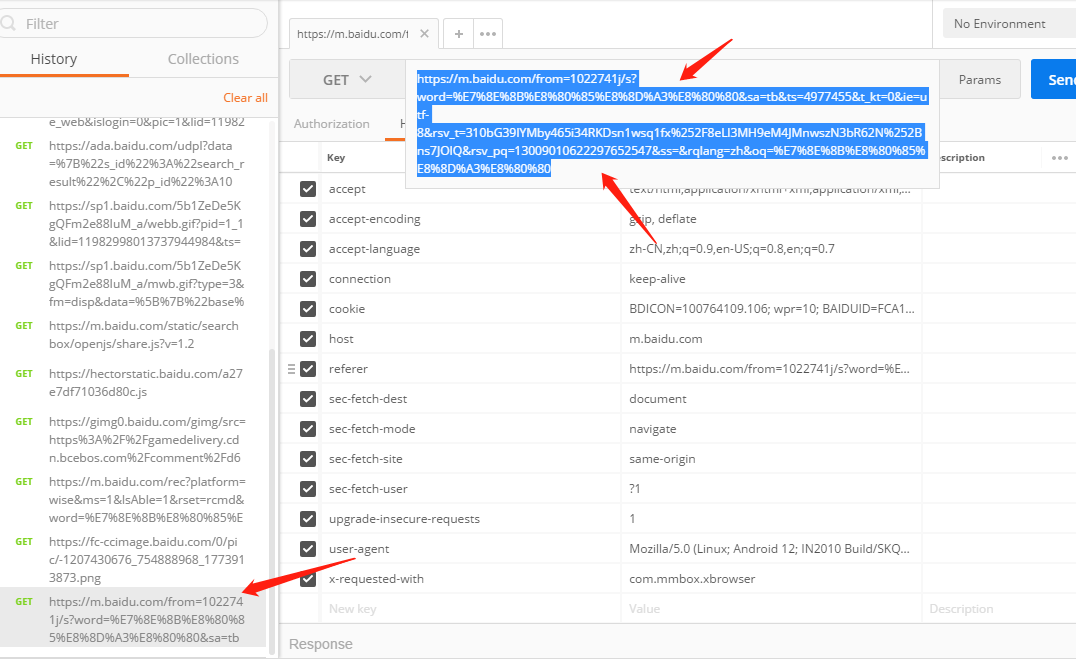Open the sp1.baidu.com webb.gif history entry
The height and width of the screenshot is (663, 1076).
pyautogui.click(x=134, y=224)
